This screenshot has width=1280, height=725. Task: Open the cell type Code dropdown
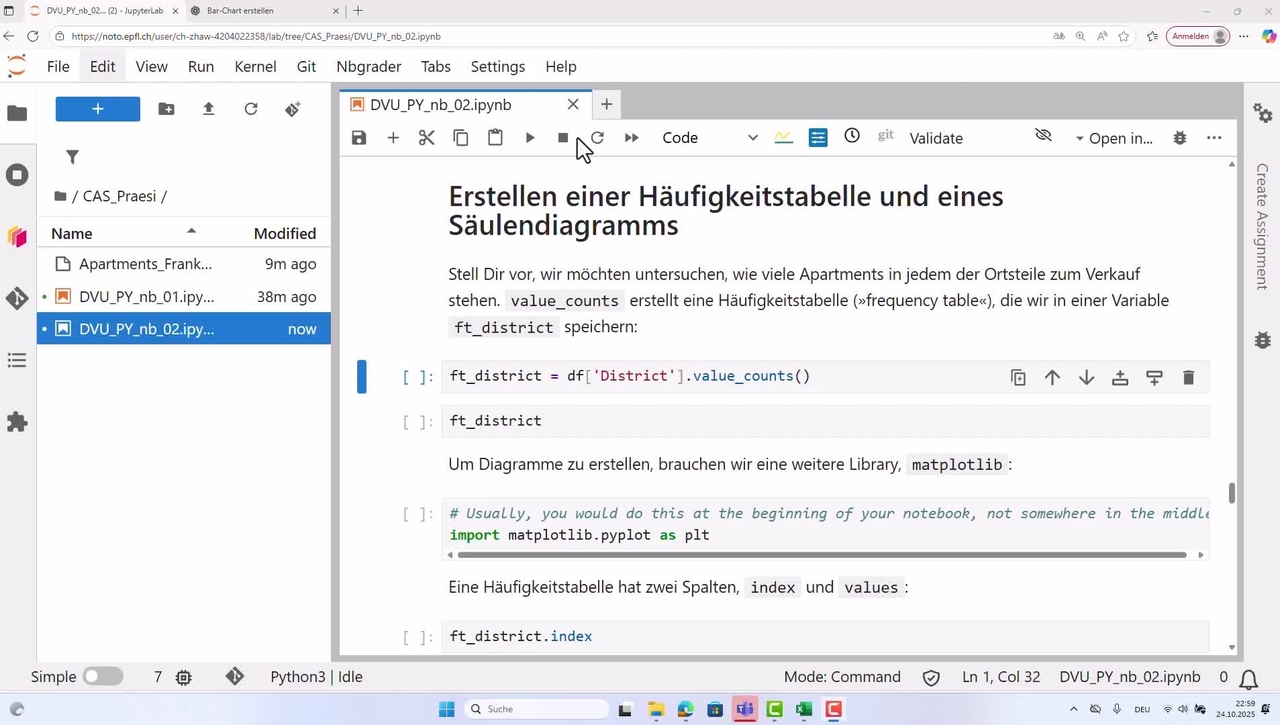[x=709, y=138]
